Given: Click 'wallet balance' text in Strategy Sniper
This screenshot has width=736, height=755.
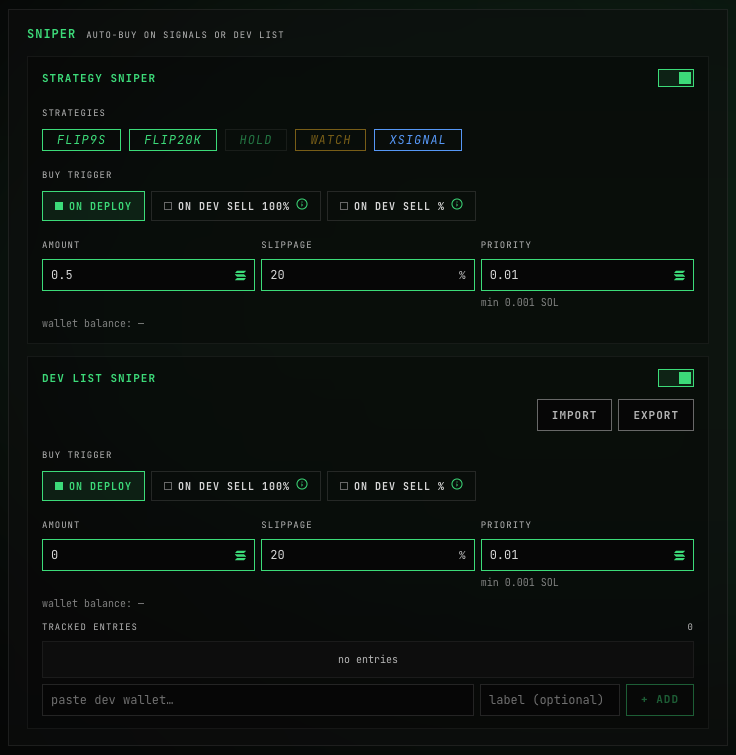Looking at the screenshot, I should [93, 324].
